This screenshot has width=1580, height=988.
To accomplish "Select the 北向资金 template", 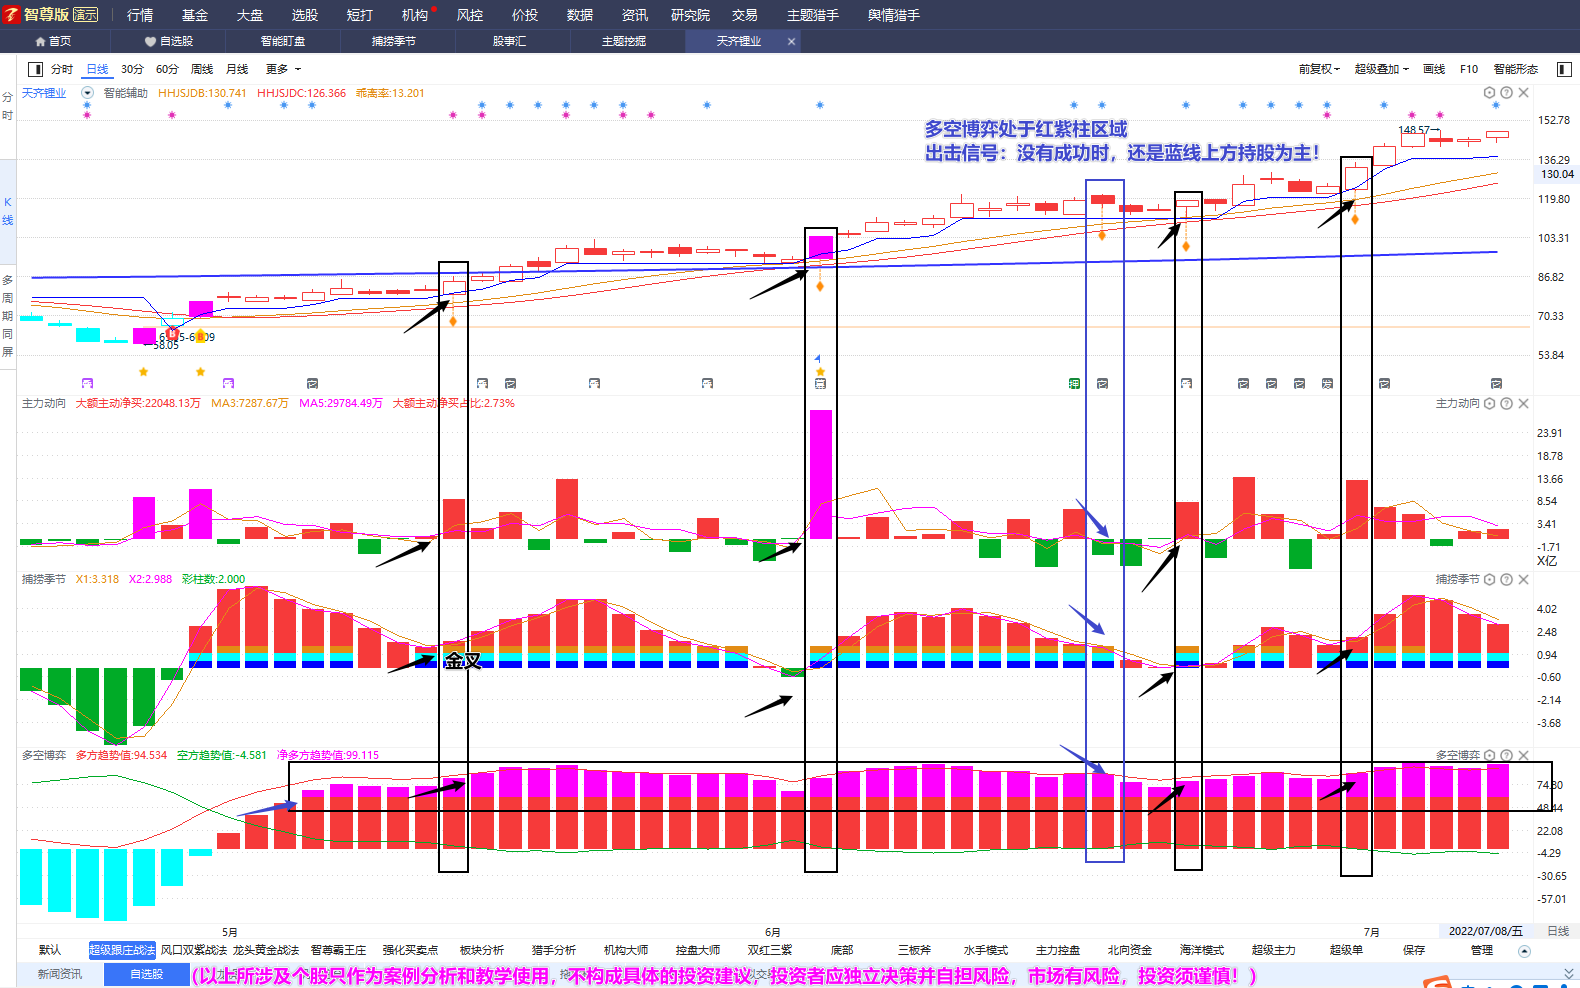I will pos(1130,950).
